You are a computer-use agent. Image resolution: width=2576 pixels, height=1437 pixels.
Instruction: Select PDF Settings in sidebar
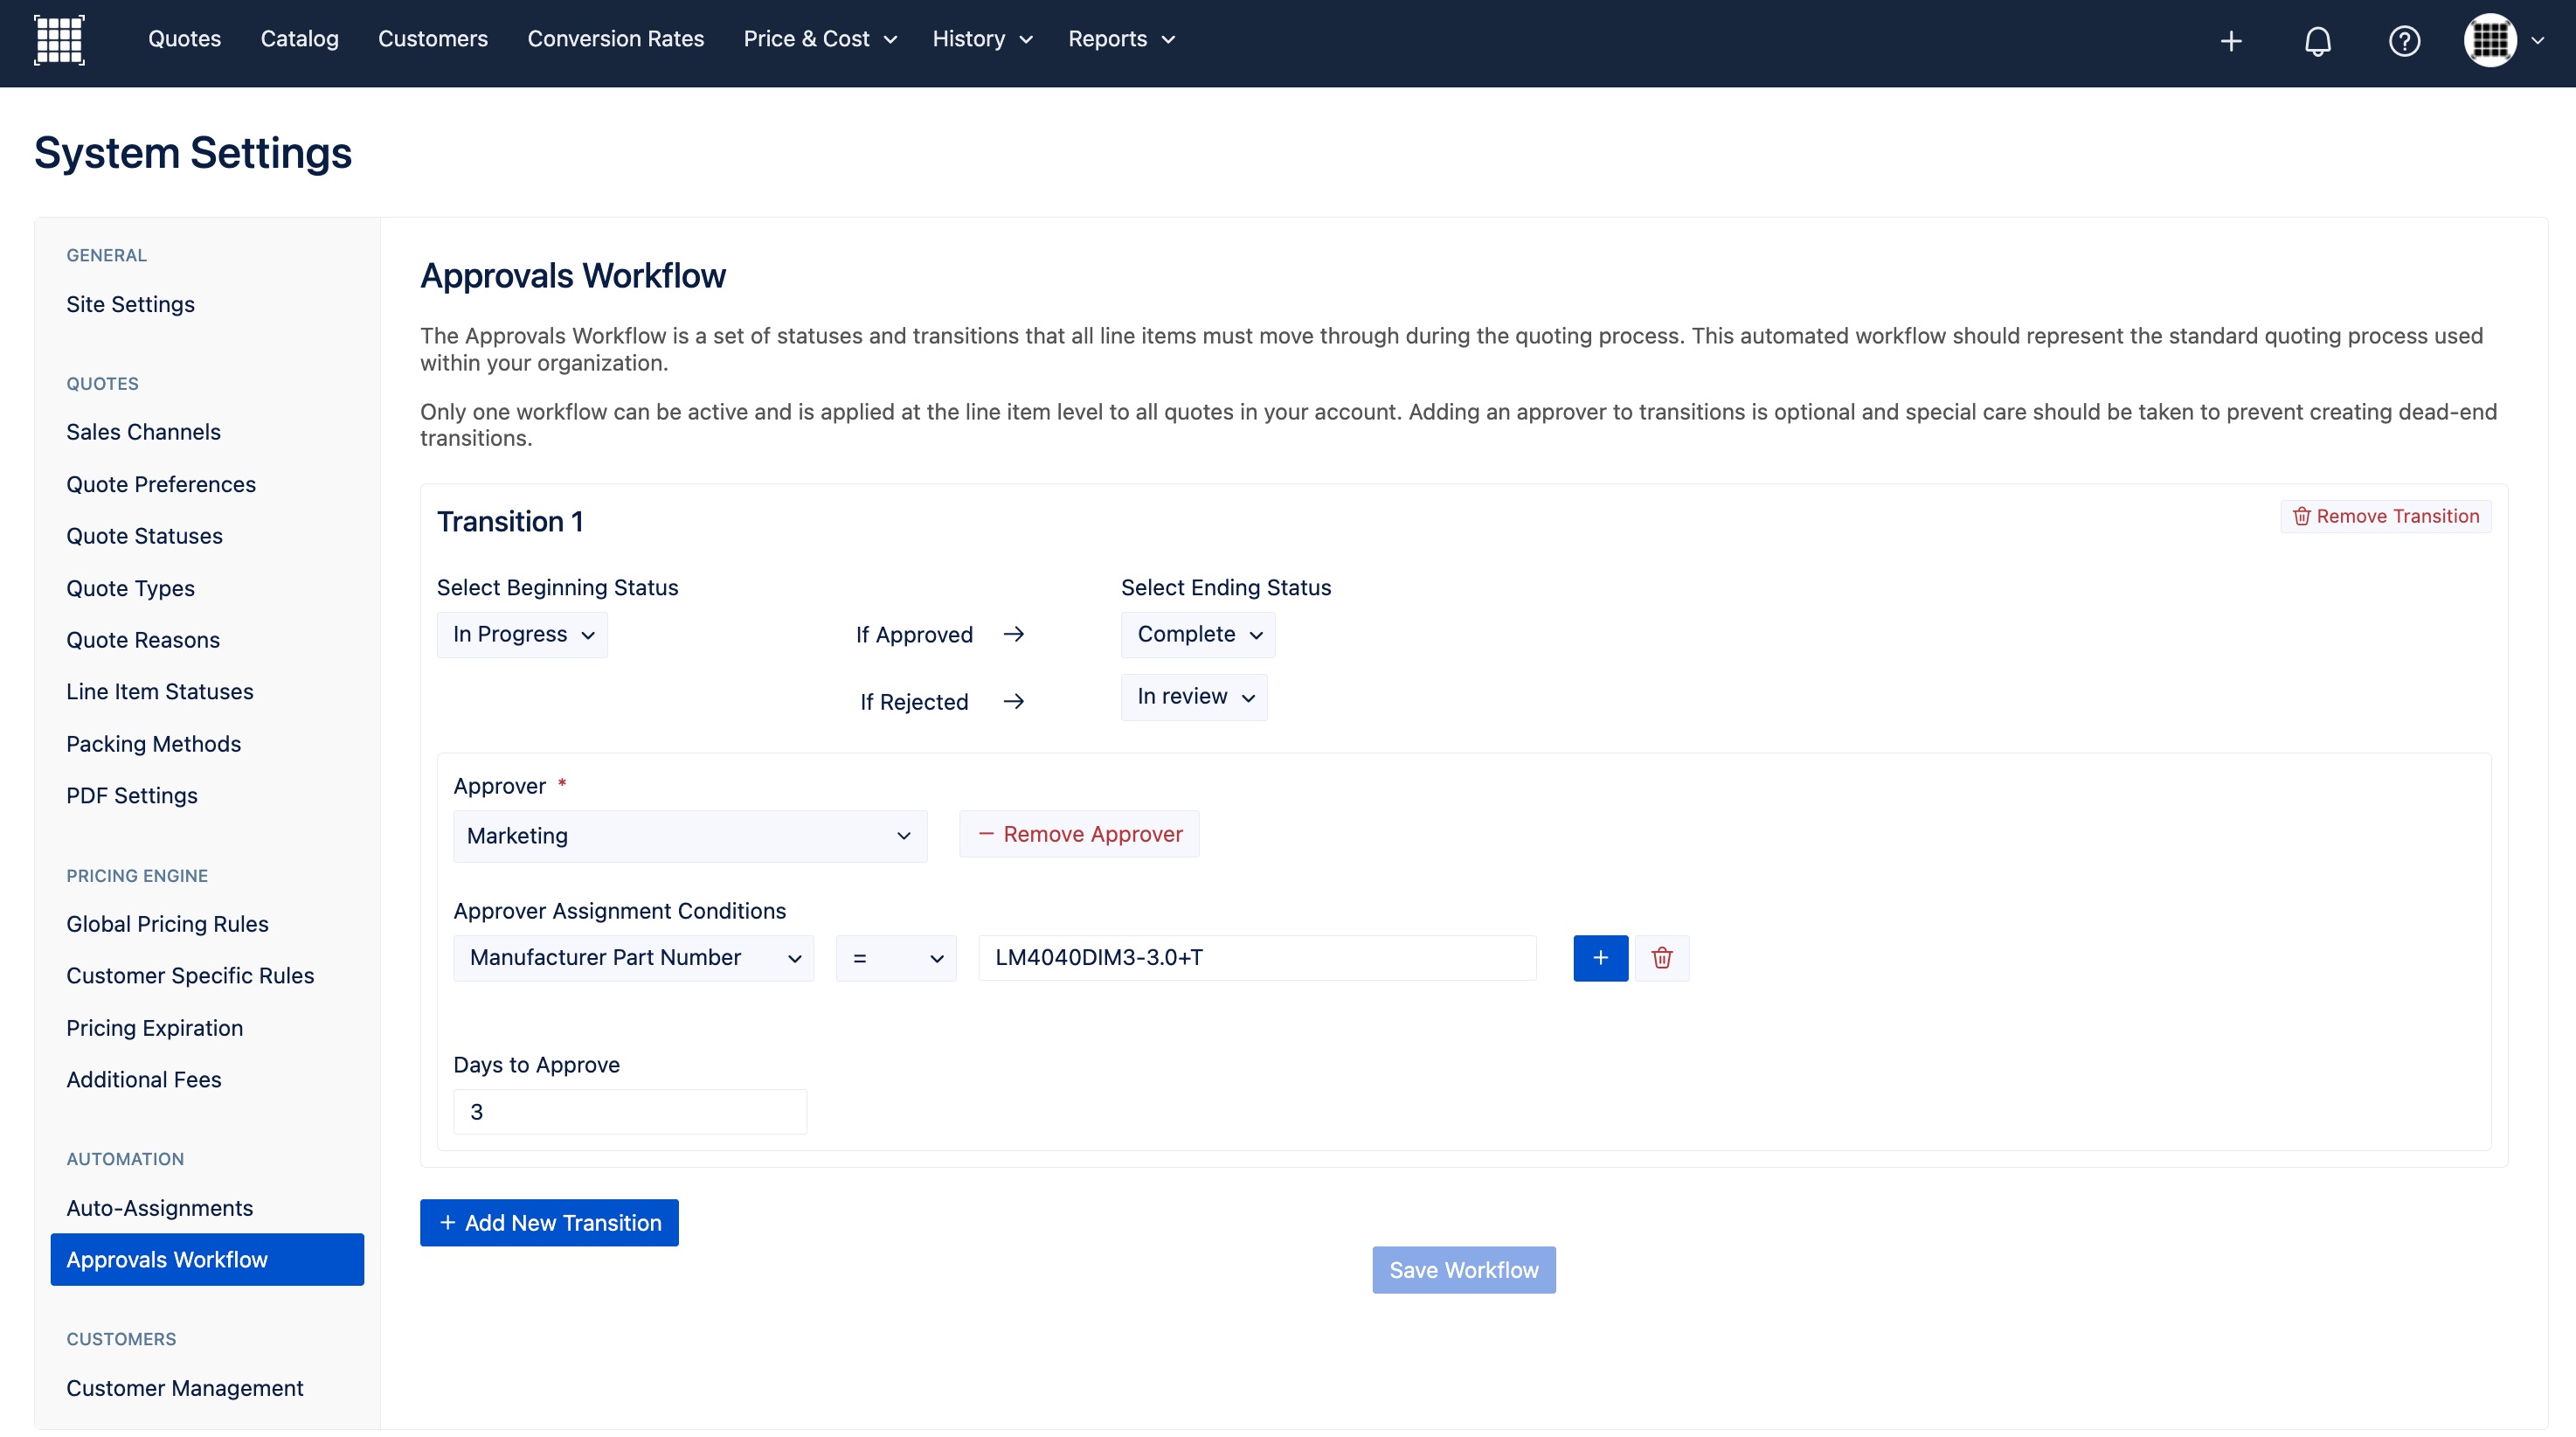click(x=132, y=795)
